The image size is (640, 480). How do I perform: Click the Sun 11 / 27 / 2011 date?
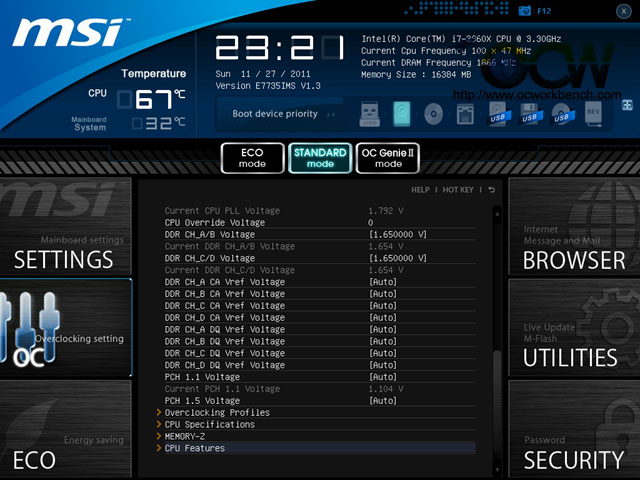263,74
